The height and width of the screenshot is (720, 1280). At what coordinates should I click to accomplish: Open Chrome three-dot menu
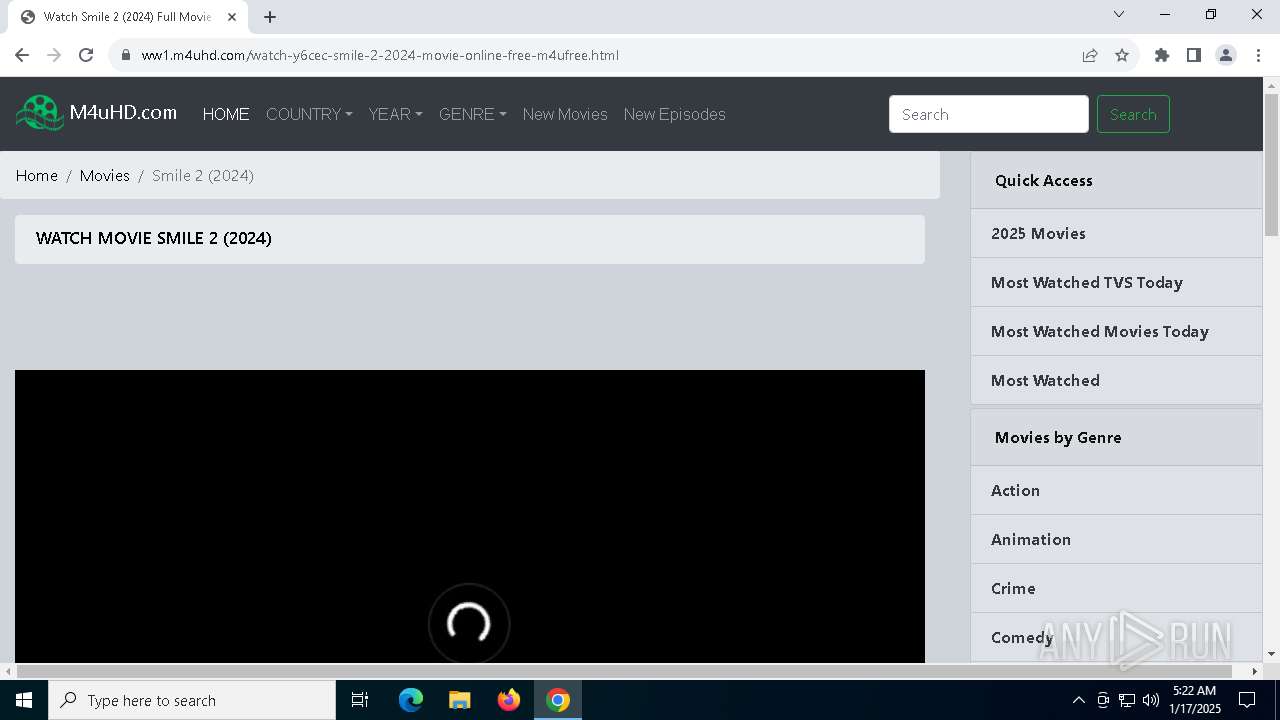point(1258,55)
